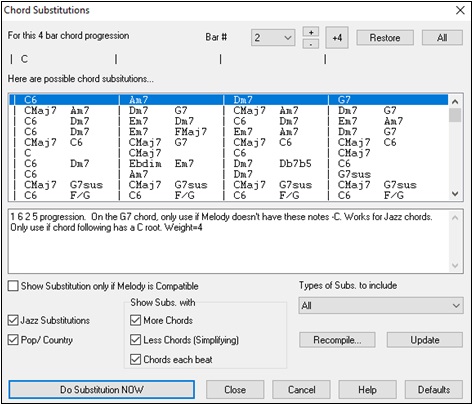Uncheck Pop/ Country checkbox
472x404 pixels.
pos(13,340)
